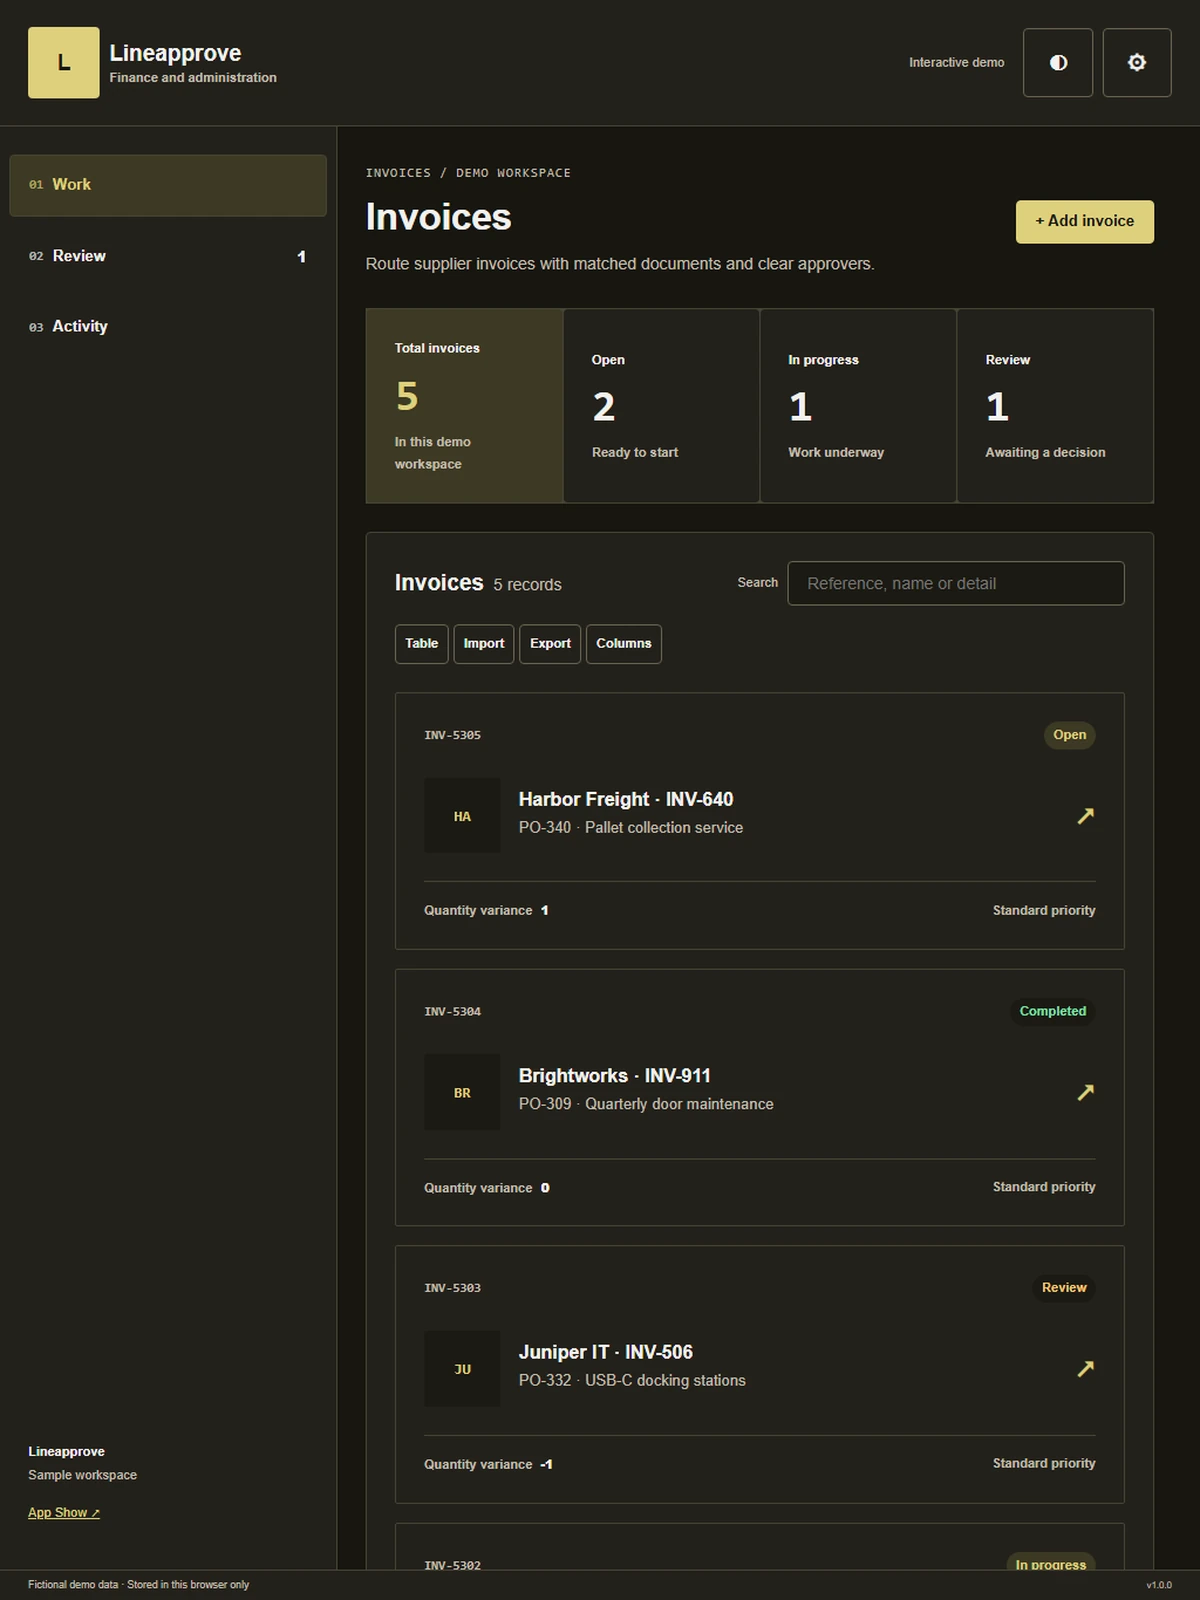The width and height of the screenshot is (1200, 1600).
Task: Click the INV-5305 reference label
Action: pos(453,735)
